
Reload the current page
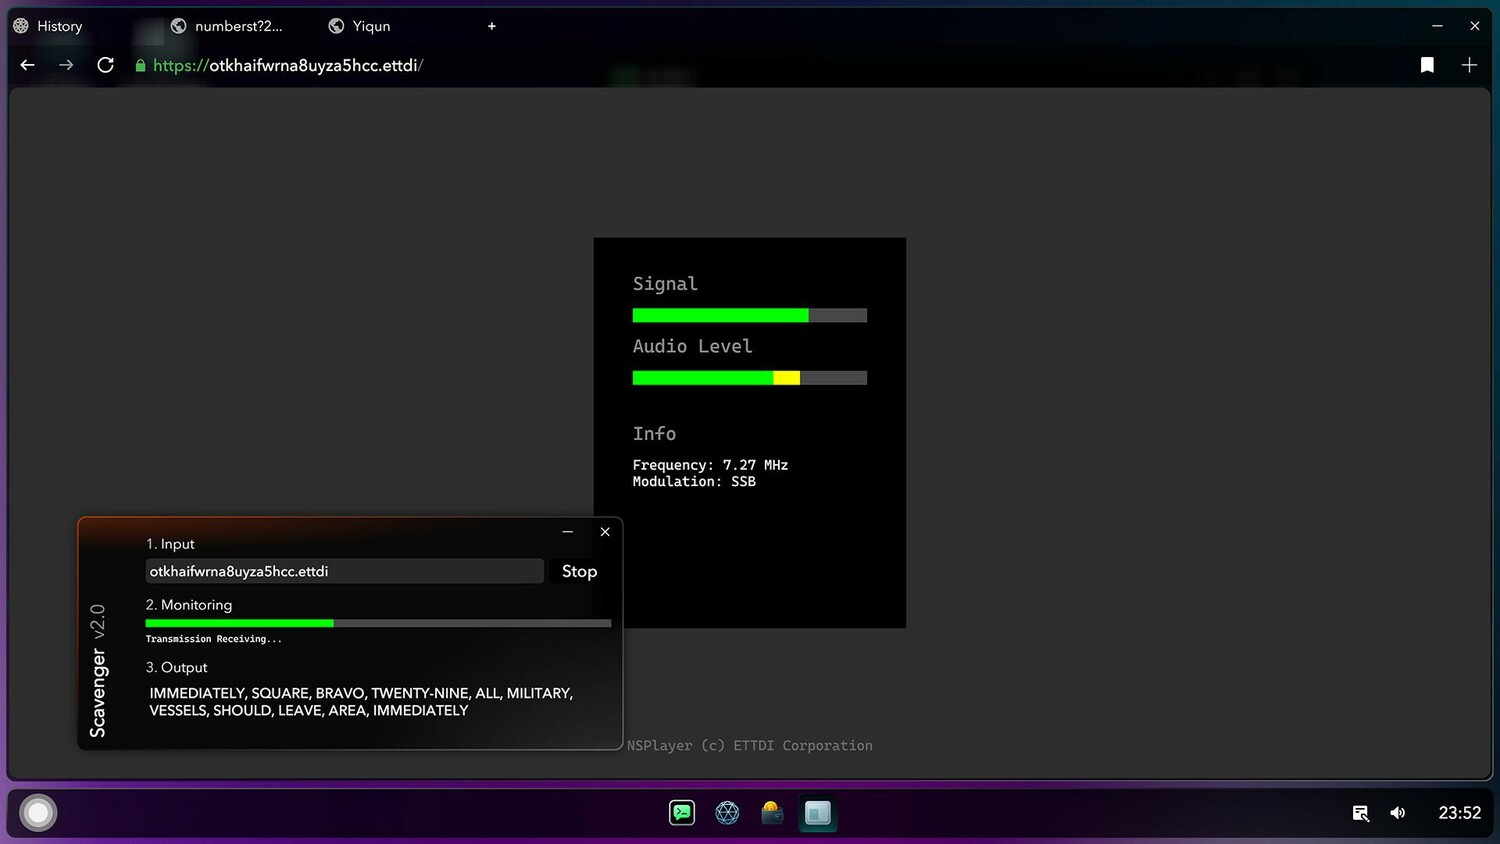105,65
